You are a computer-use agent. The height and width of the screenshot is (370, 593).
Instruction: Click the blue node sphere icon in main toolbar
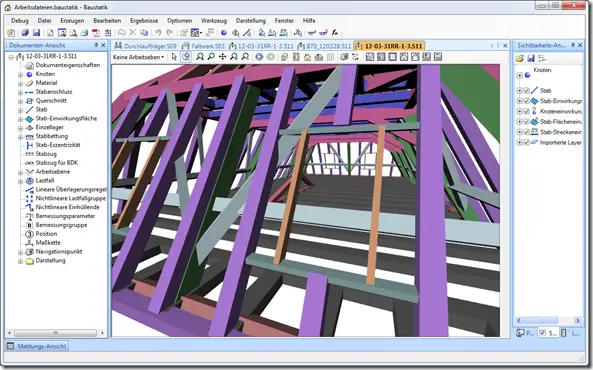(224, 33)
